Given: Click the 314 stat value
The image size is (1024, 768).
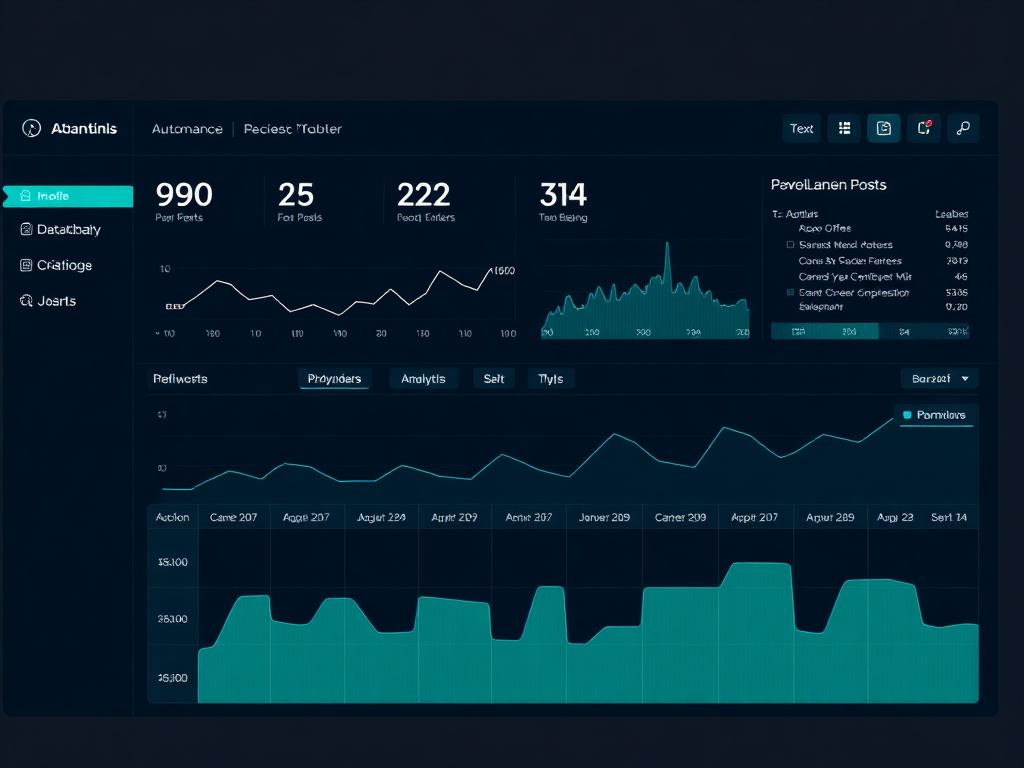Looking at the screenshot, I should click(564, 195).
